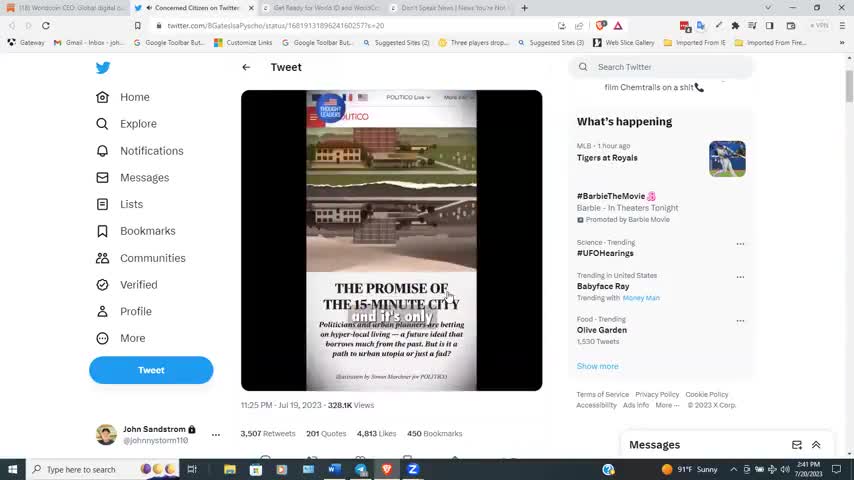Click John Sandstrom profile avatar
This screenshot has height=480, width=854.
point(106,435)
